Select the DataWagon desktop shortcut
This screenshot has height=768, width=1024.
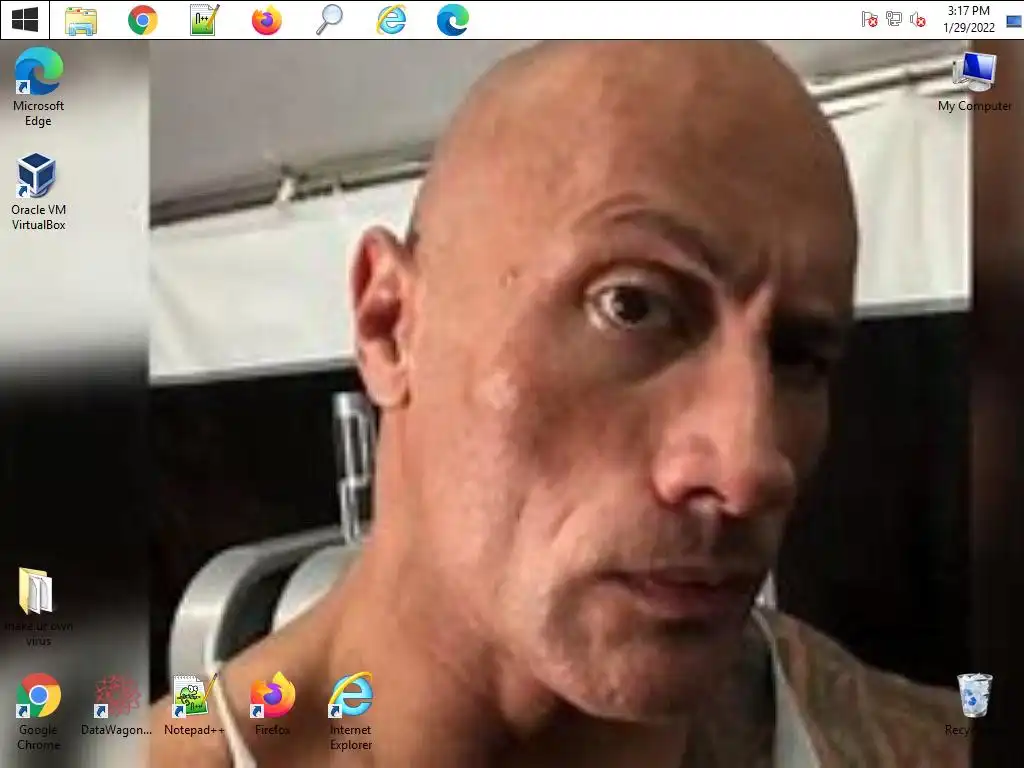coord(116,705)
